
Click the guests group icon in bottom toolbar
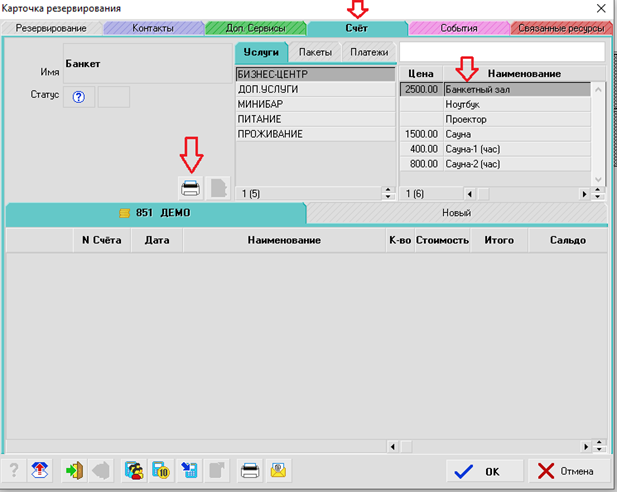pos(134,470)
